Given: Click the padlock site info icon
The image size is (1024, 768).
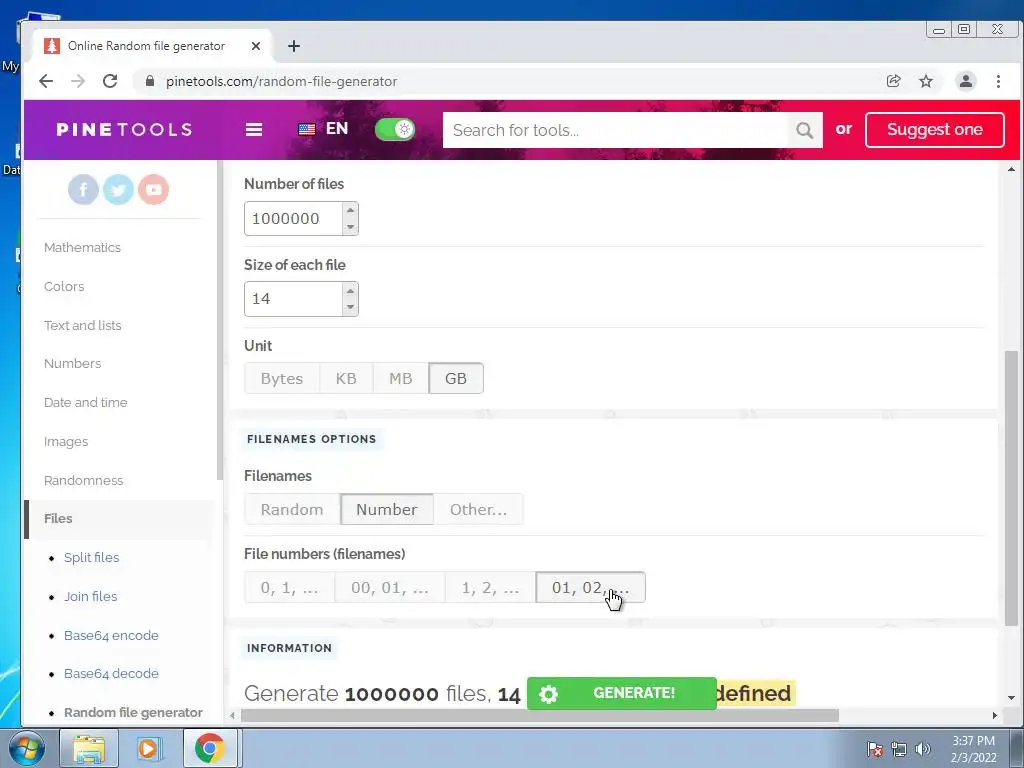Looking at the screenshot, I should click(x=150, y=81).
